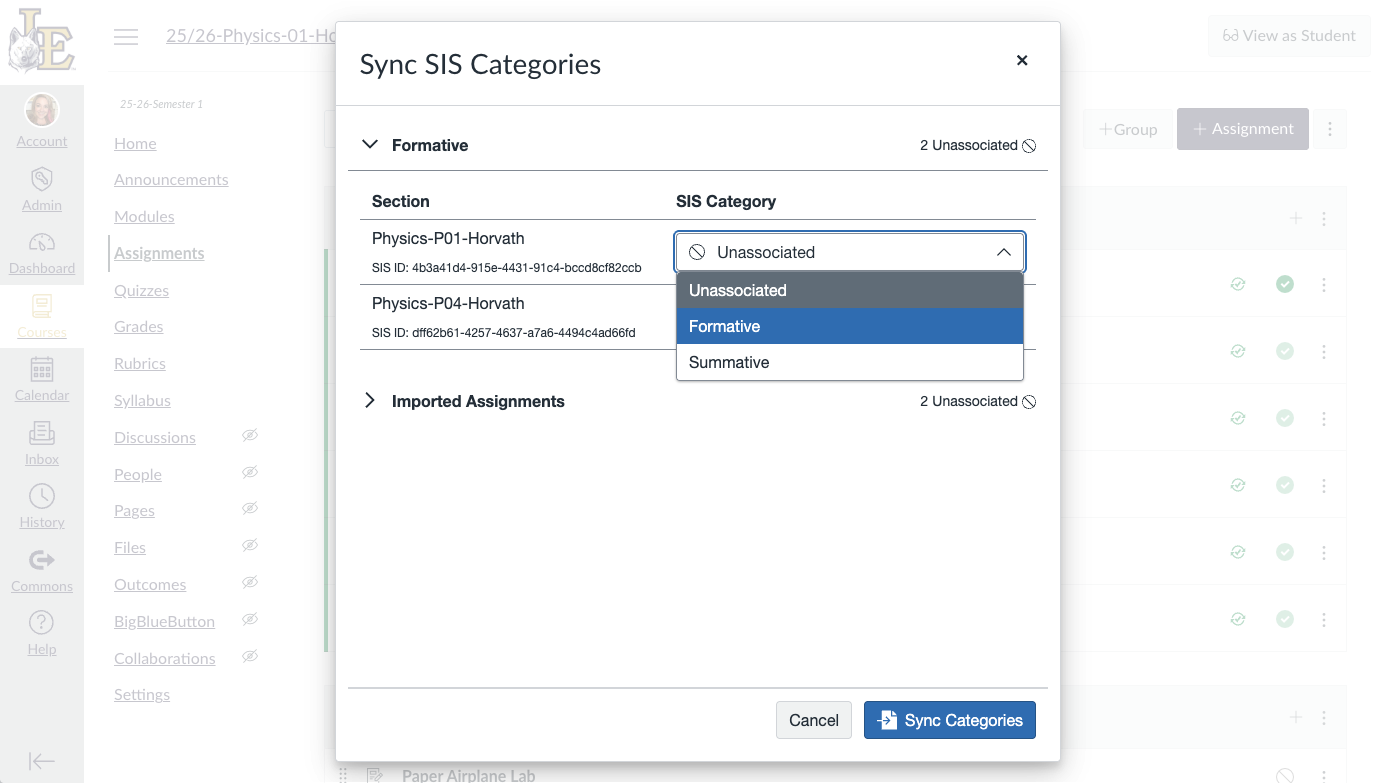1395x783 pixels.
Task: Toggle the course menu hamburger icon
Action: pyautogui.click(x=126, y=37)
